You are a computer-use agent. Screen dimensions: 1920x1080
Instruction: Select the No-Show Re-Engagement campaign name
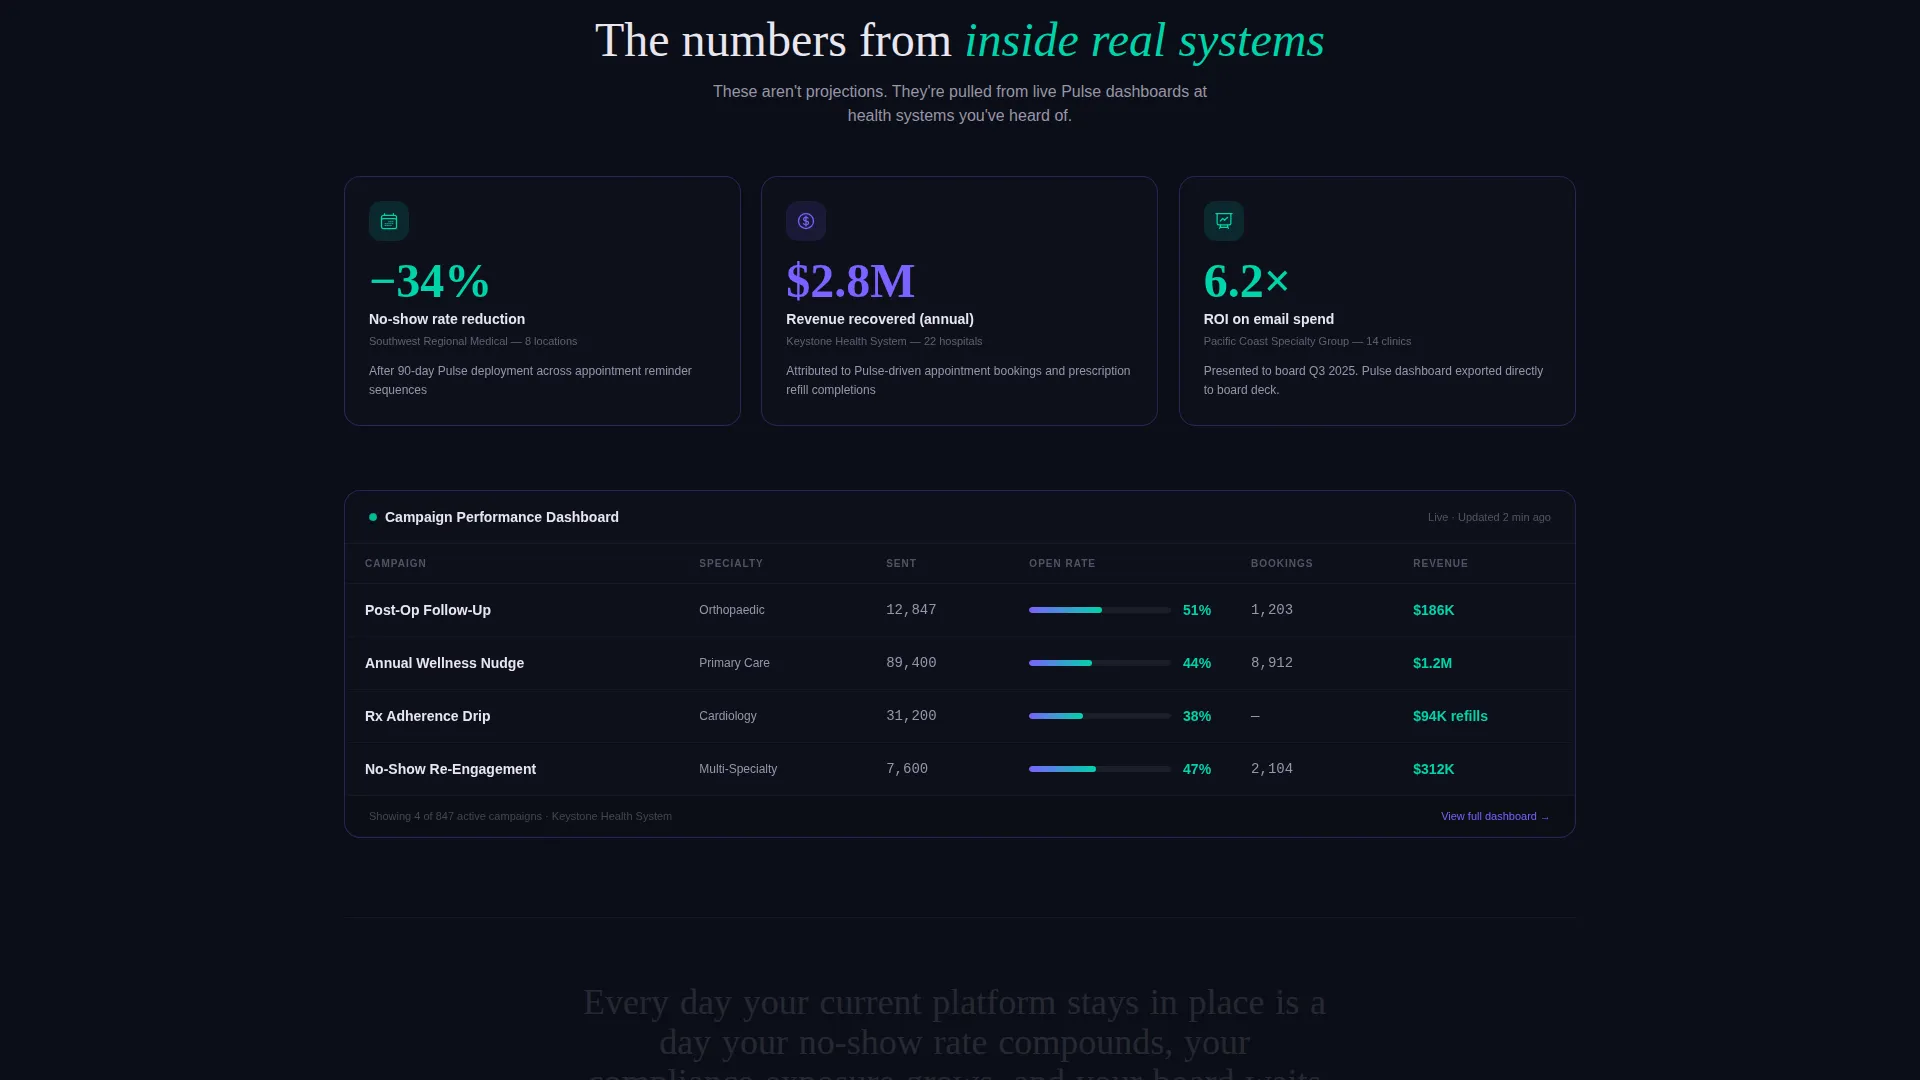tap(450, 769)
